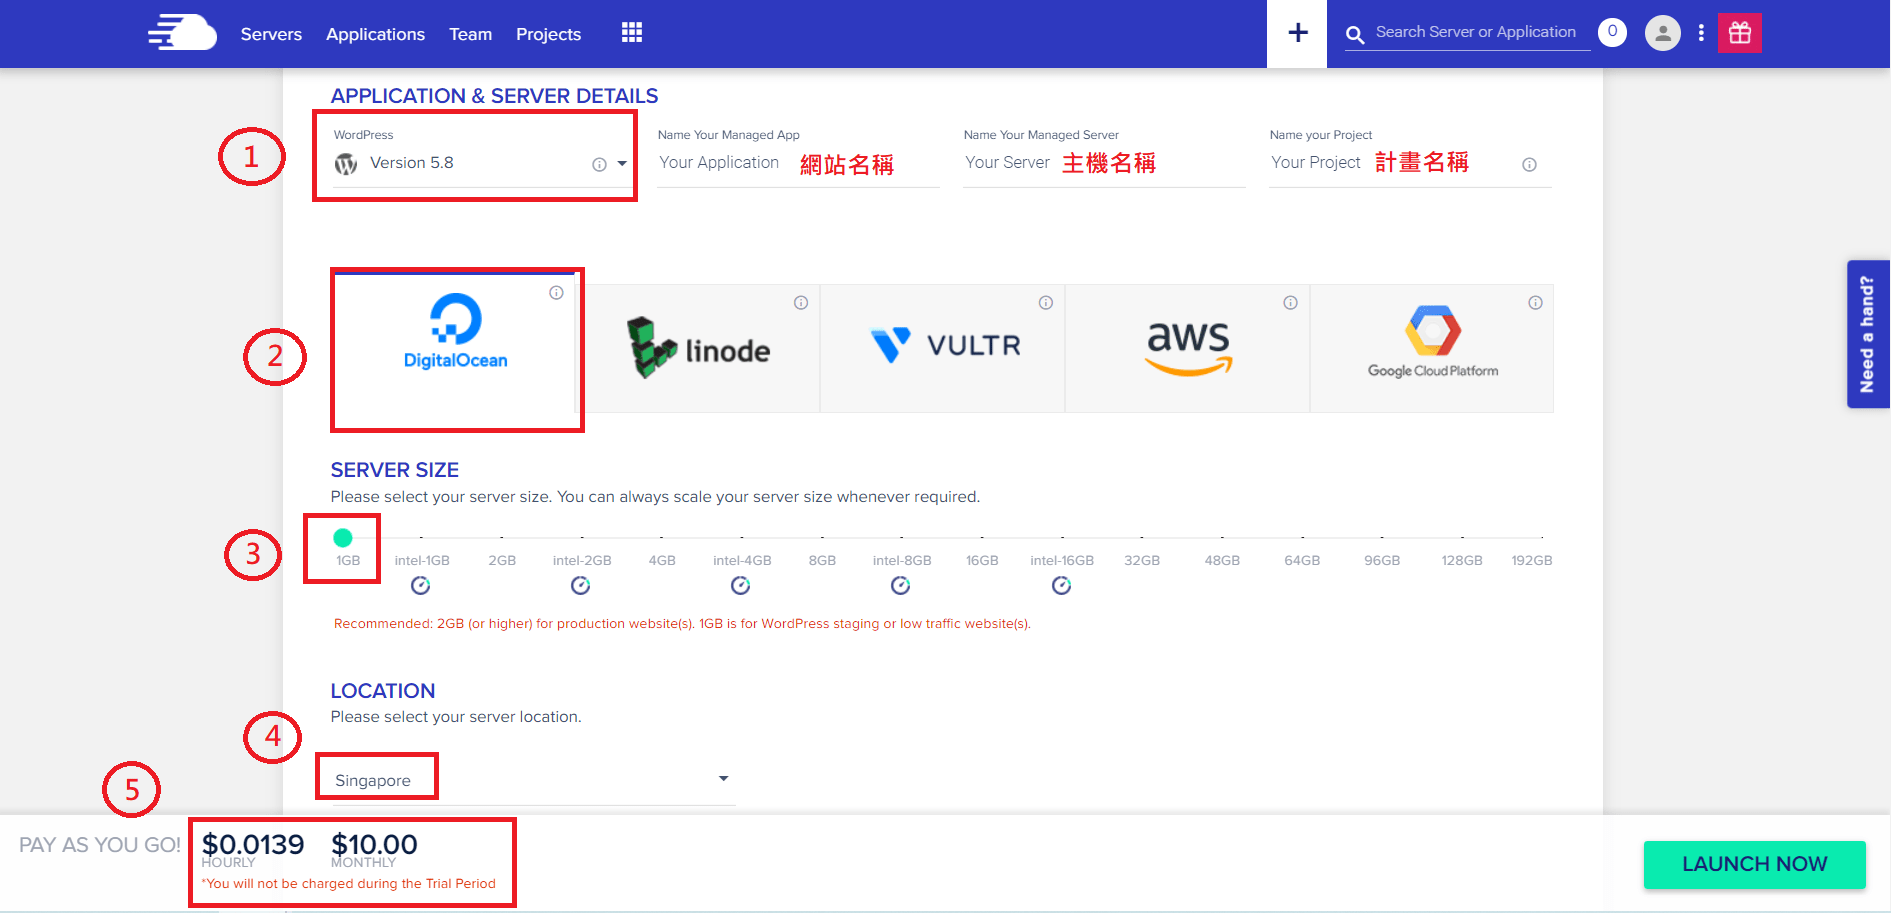This screenshot has width=1891, height=913.
Task: Click the WordPress version info icon
Action: (599, 164)
